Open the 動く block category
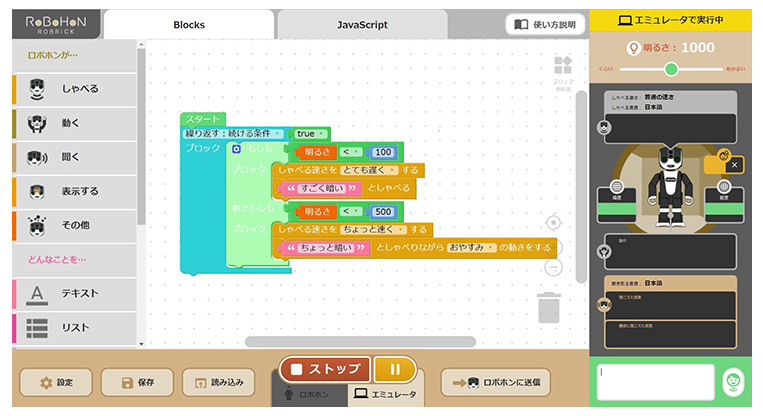The width and height of the screenshot is (763, 416). point(74,123)
